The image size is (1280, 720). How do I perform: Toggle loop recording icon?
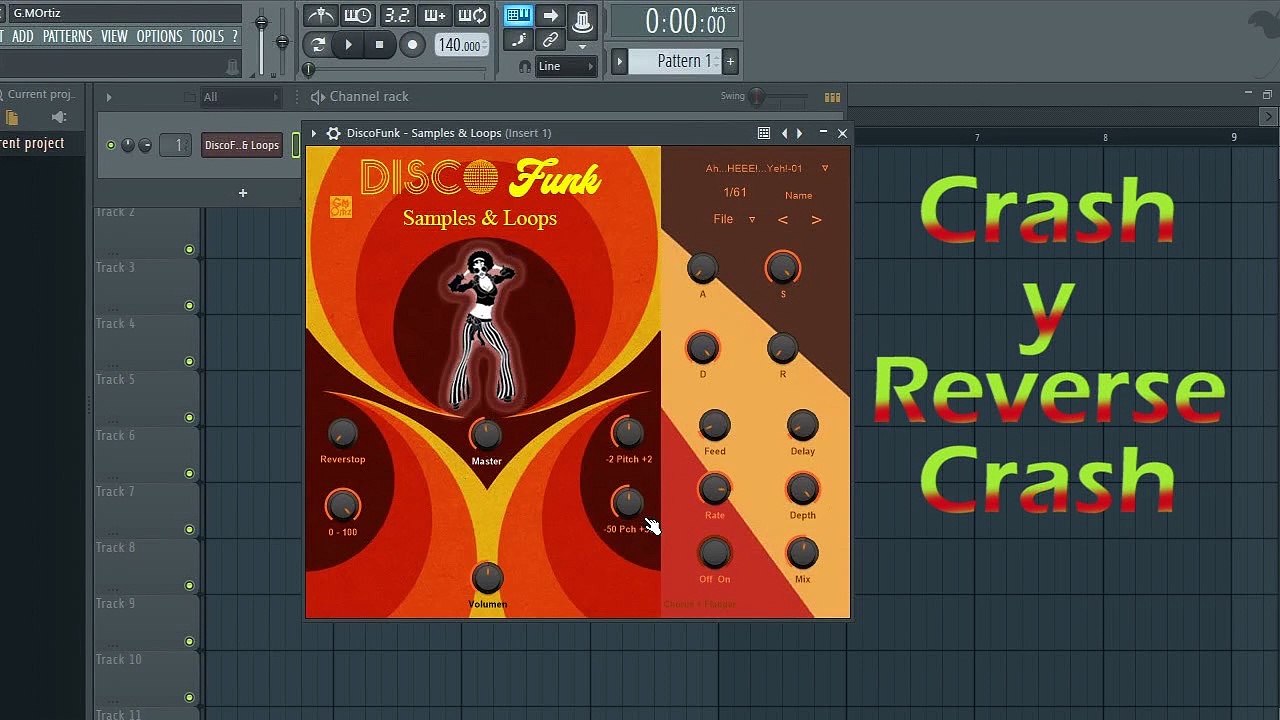tap(472, 15)
